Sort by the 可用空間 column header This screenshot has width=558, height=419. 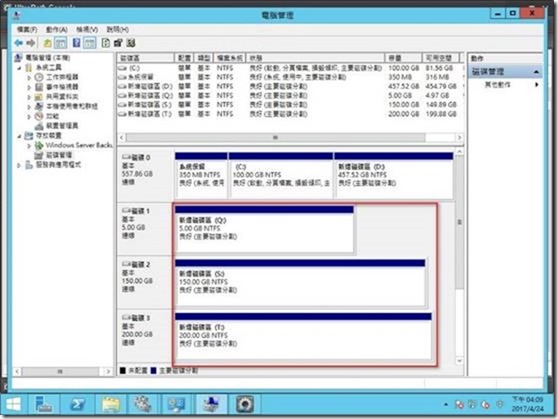[441, 58]
